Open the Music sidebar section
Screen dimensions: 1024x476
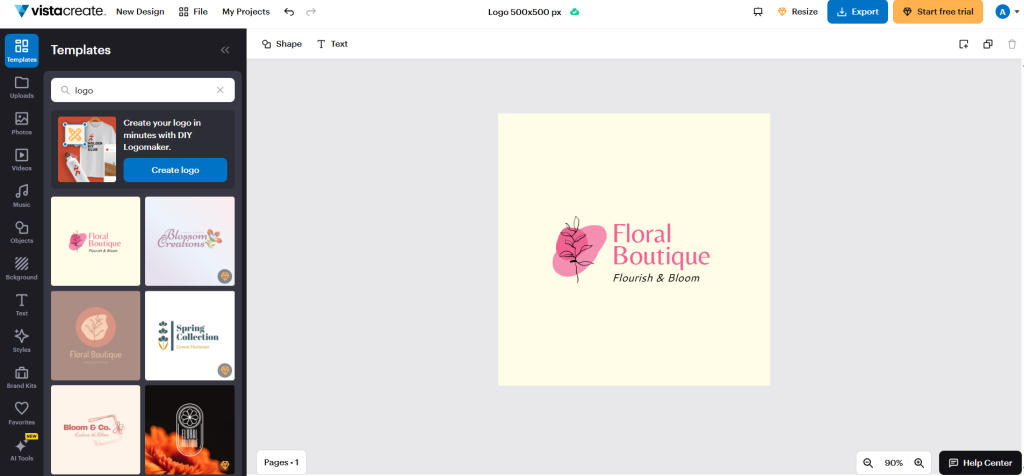click(22, 197)
